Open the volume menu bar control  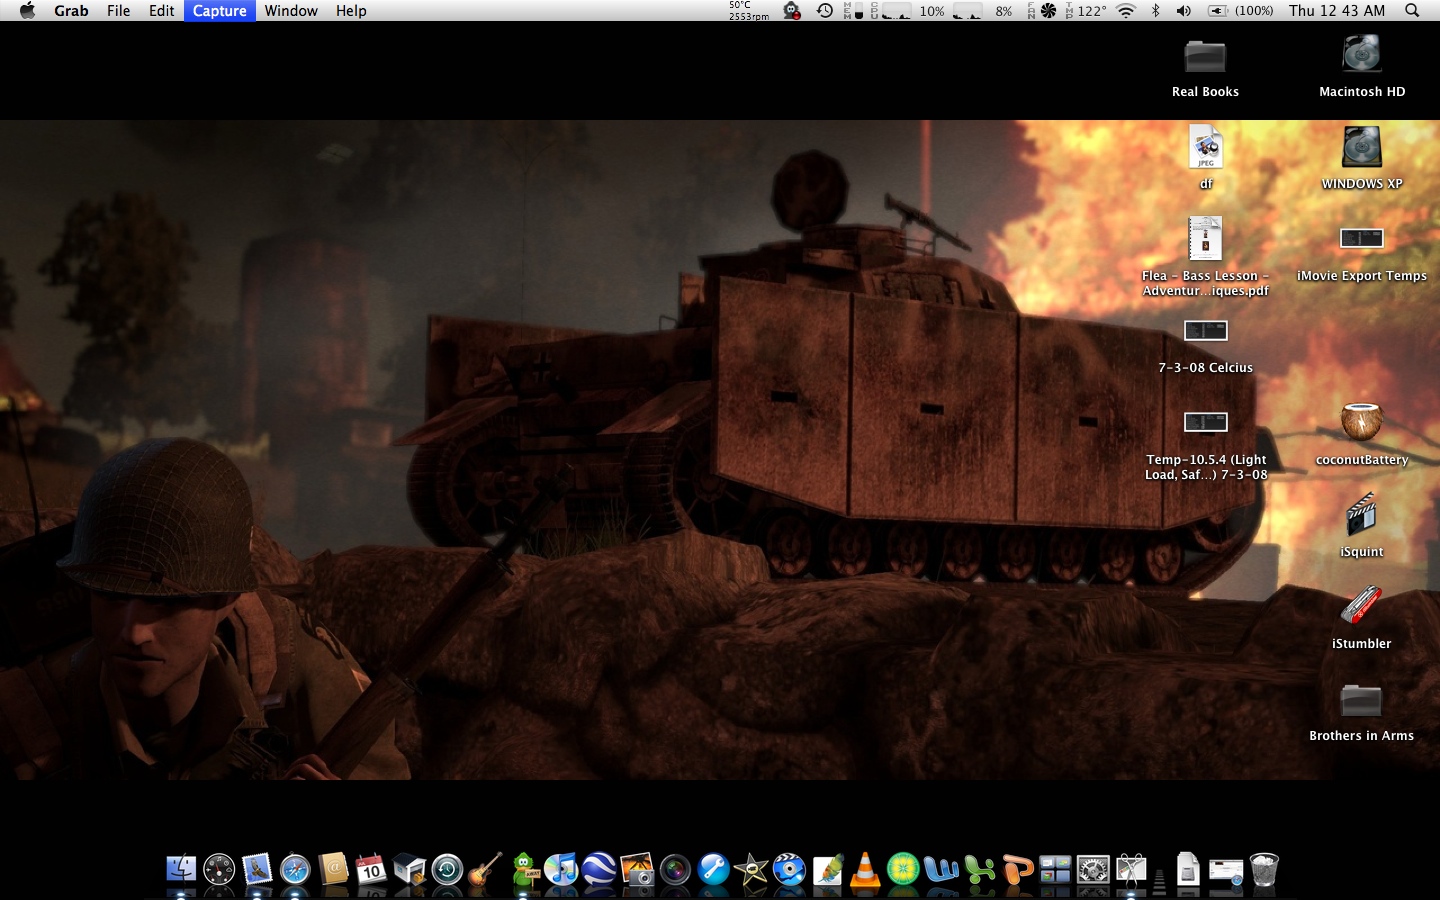(1184, 11)
